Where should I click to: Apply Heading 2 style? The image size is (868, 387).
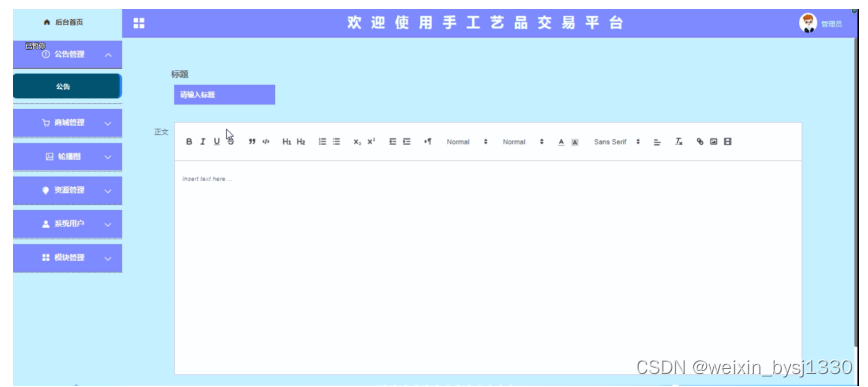pyautogui.click(x=301, y=142)
